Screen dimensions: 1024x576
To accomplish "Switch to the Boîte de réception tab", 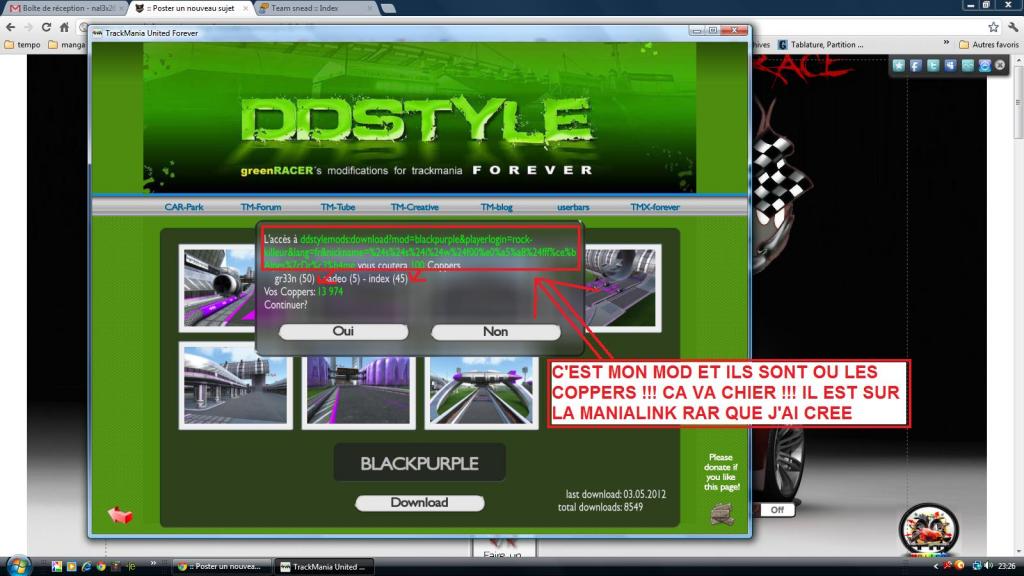I will point(63,8).
